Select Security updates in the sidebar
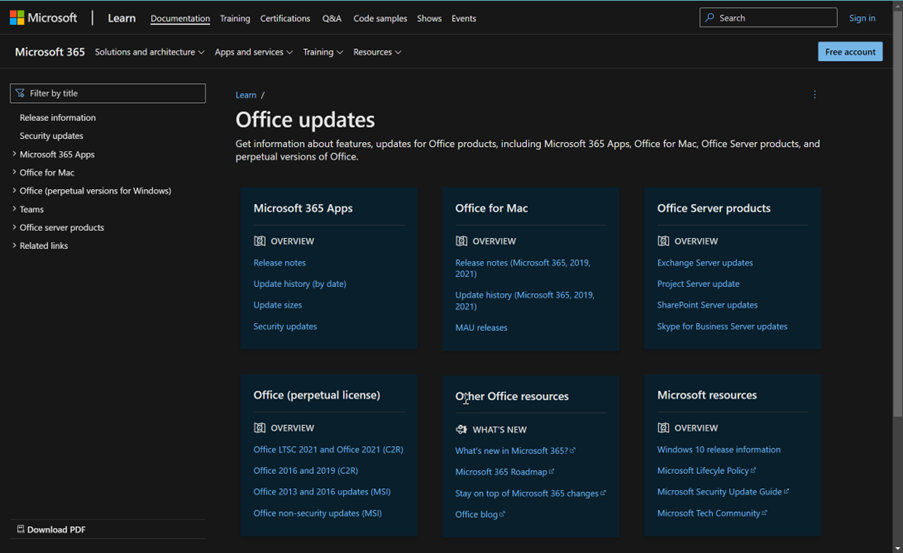This screenshot has height=553, width=903. 51,136
